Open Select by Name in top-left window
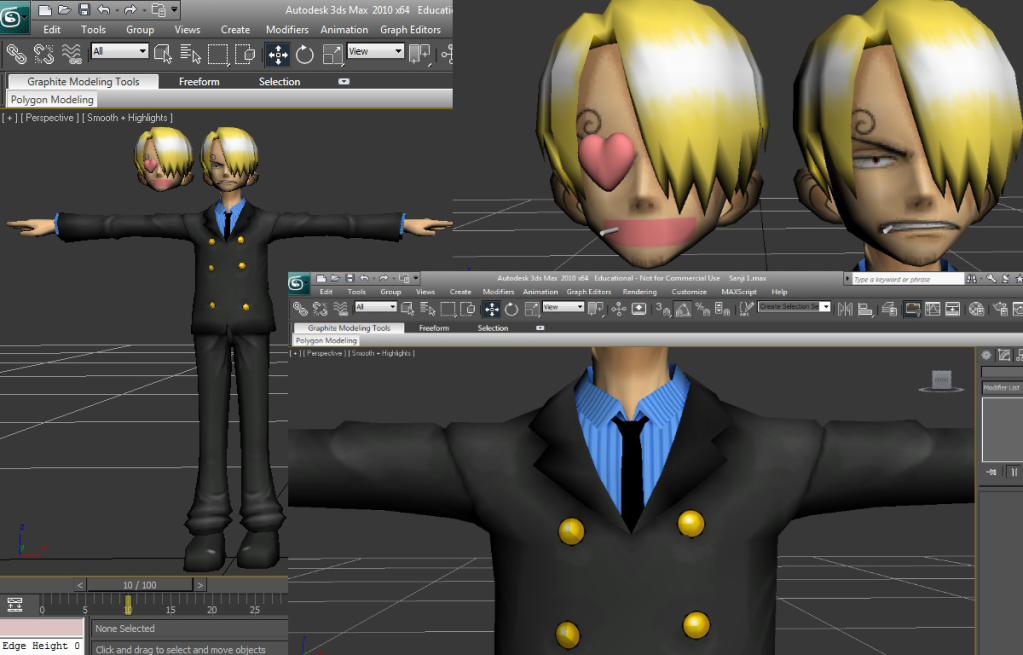Image resolution: width=1023 pixels, height=655 pixels. point(190,53)
